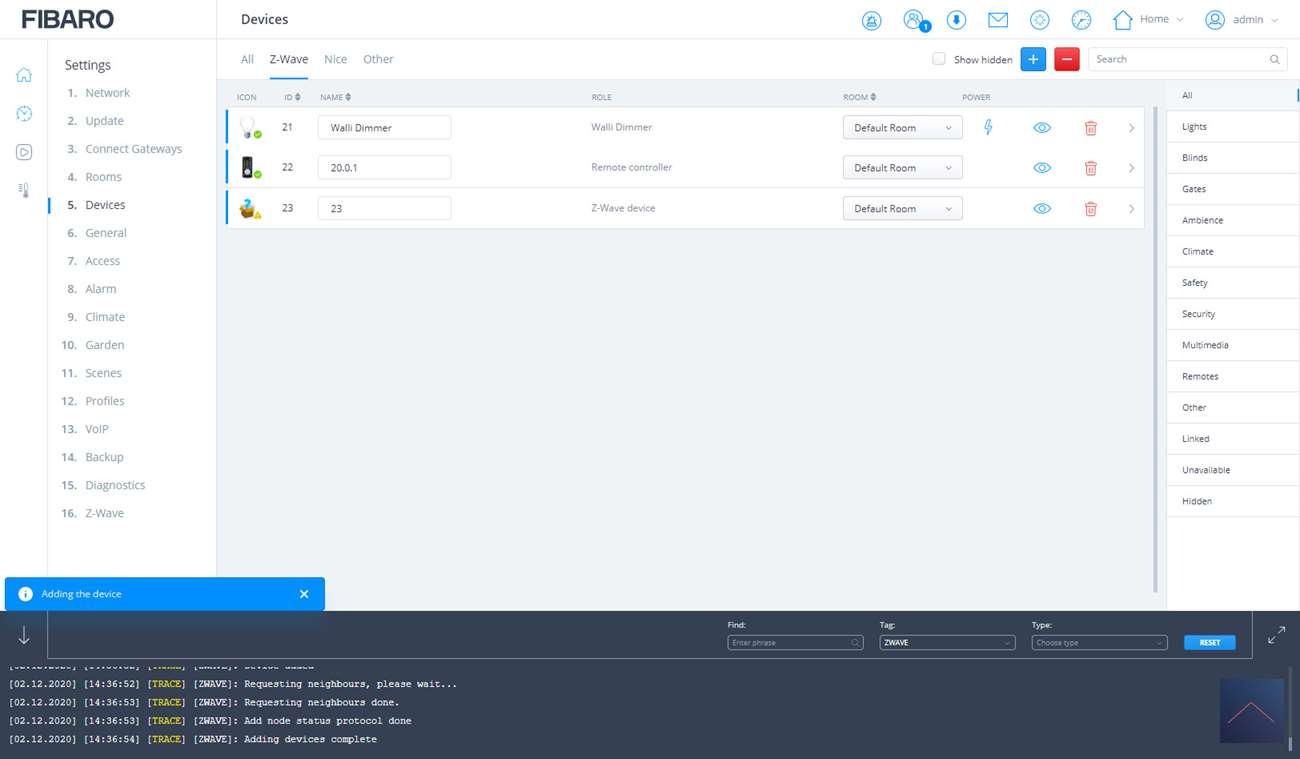Toggle visibility eye for device 23
This screenshot has height=759, width=1300.
(1042, 209)
